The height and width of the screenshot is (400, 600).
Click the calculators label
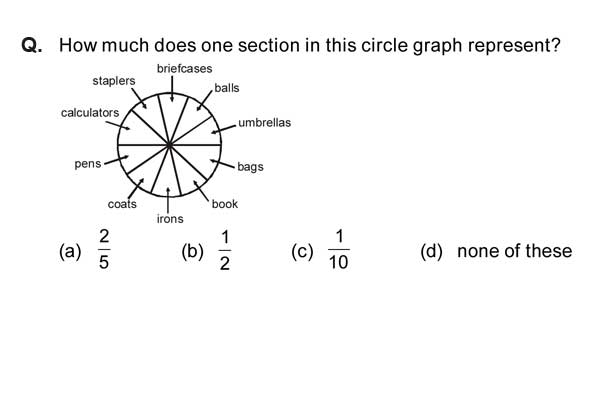click(x=90, y=113)
